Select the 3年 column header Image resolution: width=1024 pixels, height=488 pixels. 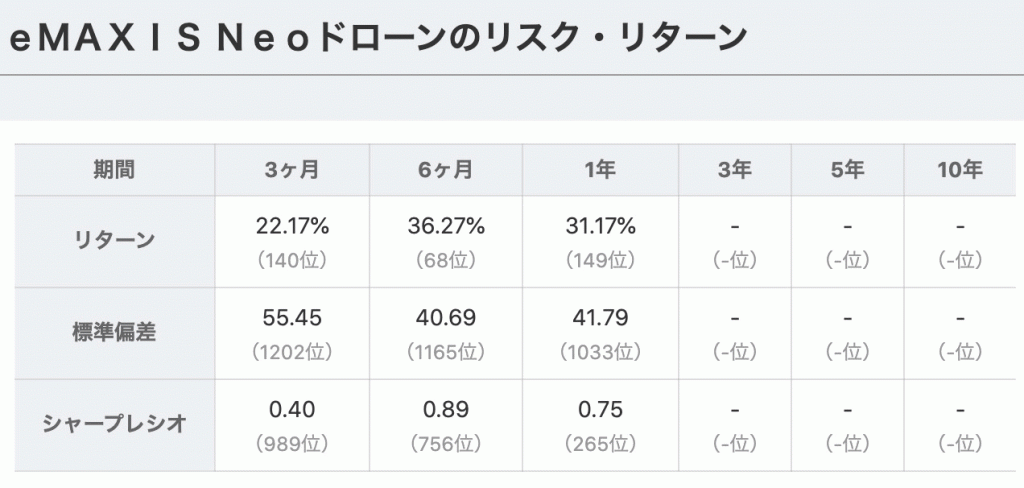[x=735, y=170]
